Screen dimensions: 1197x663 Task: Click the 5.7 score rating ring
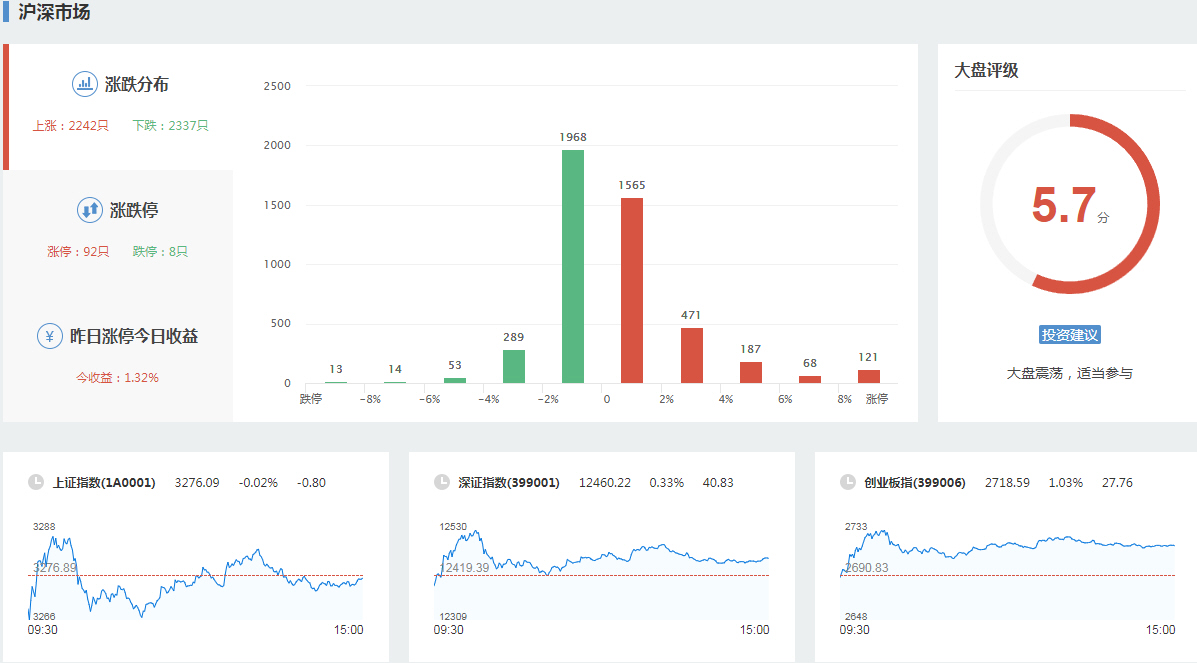[x=1069, y=205]
